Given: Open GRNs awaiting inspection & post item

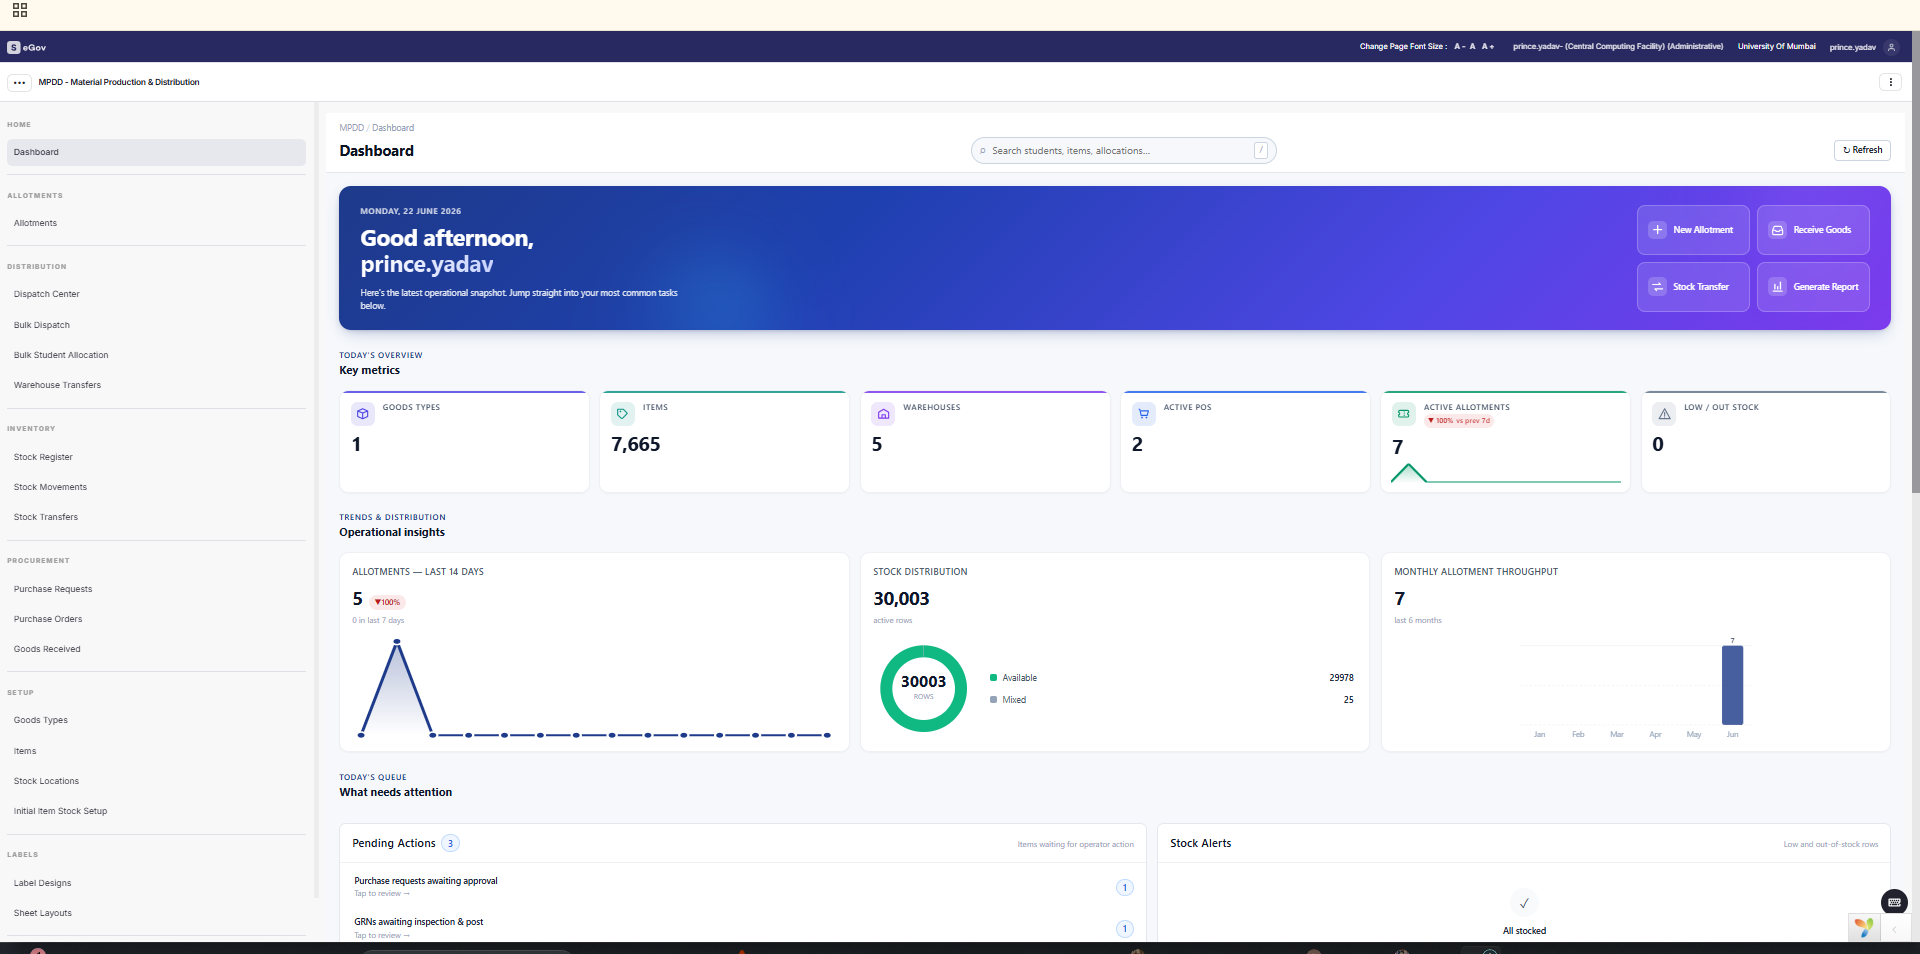Looking at the screenshot, I should pos(743,928).
